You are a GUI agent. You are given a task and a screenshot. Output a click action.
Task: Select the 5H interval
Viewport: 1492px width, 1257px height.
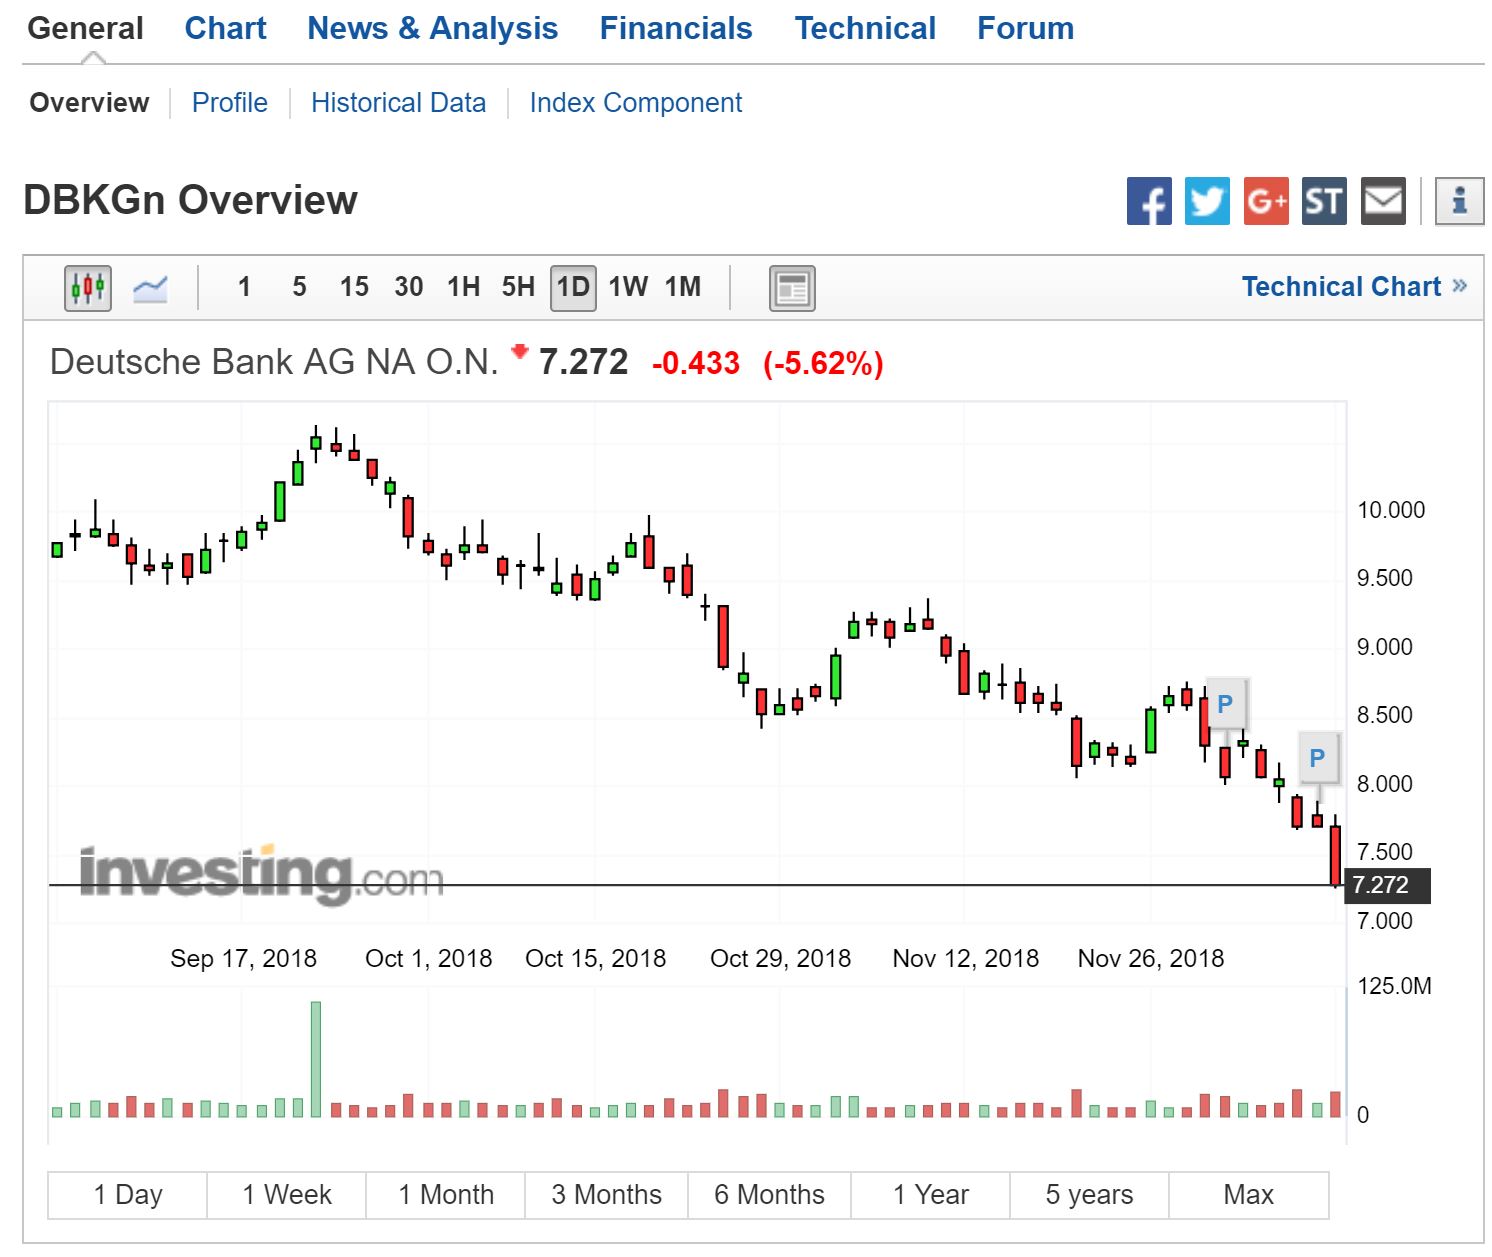pos(518,288)
